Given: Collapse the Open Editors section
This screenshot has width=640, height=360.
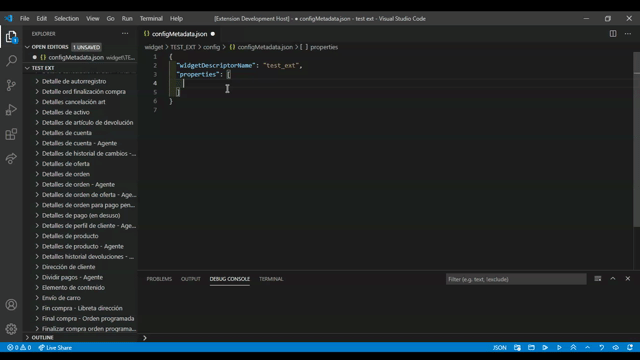Looking at the screenshot, I should click(50, 47).
